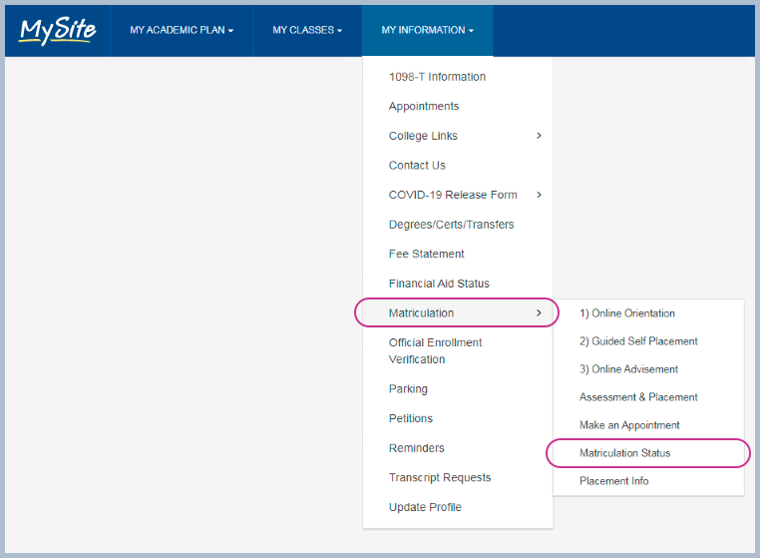Choose Guided Self Placement
Viewport: 760px width, 558px height.
(x=638, y=341)
